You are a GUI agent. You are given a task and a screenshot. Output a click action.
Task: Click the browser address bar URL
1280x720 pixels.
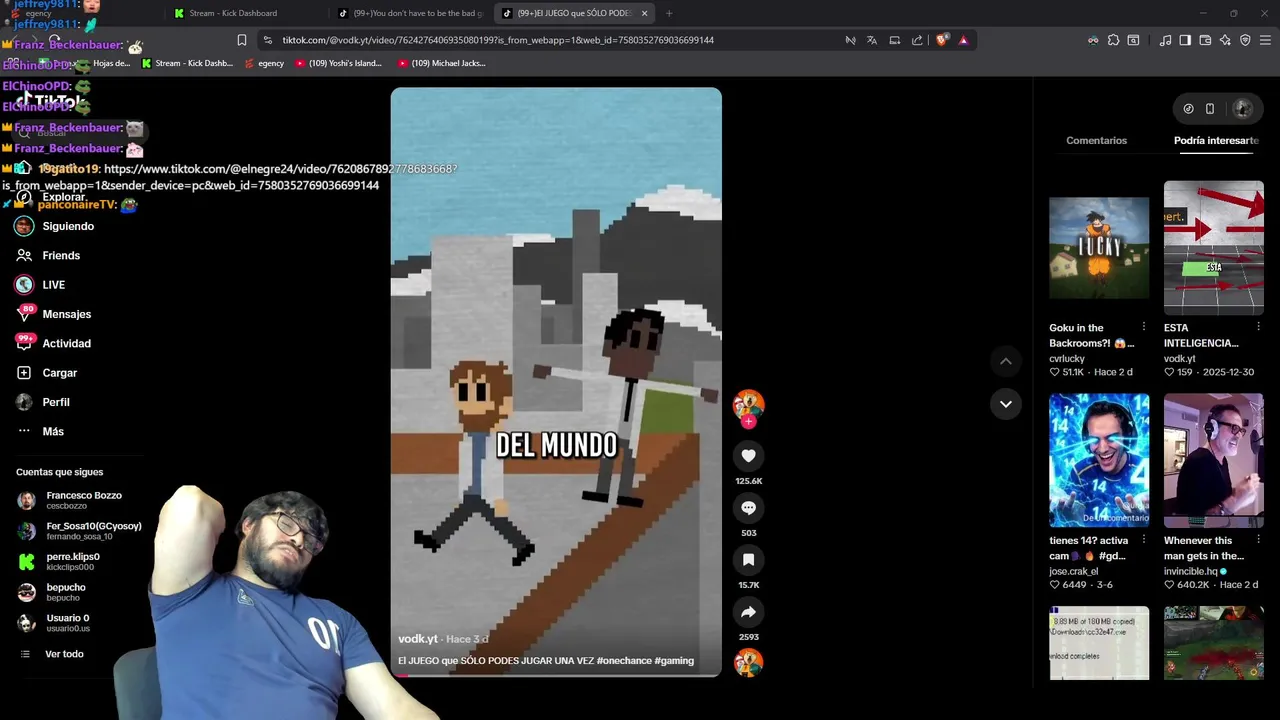click(498, 40)
